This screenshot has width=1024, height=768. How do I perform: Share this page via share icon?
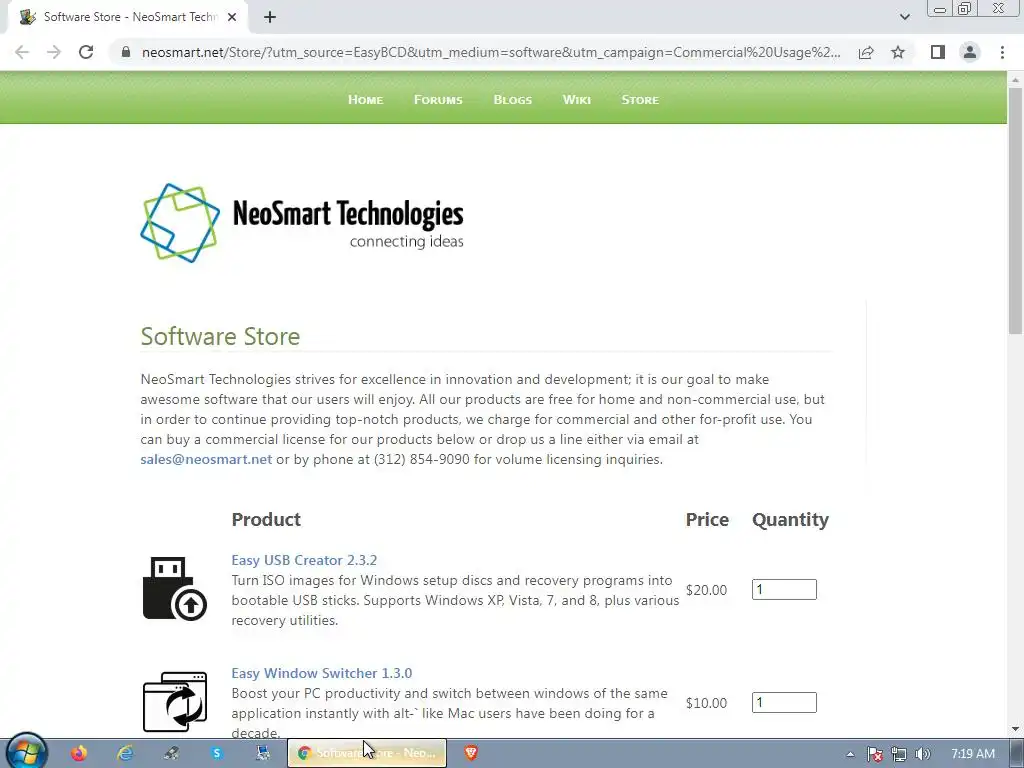tap(866, 52)
